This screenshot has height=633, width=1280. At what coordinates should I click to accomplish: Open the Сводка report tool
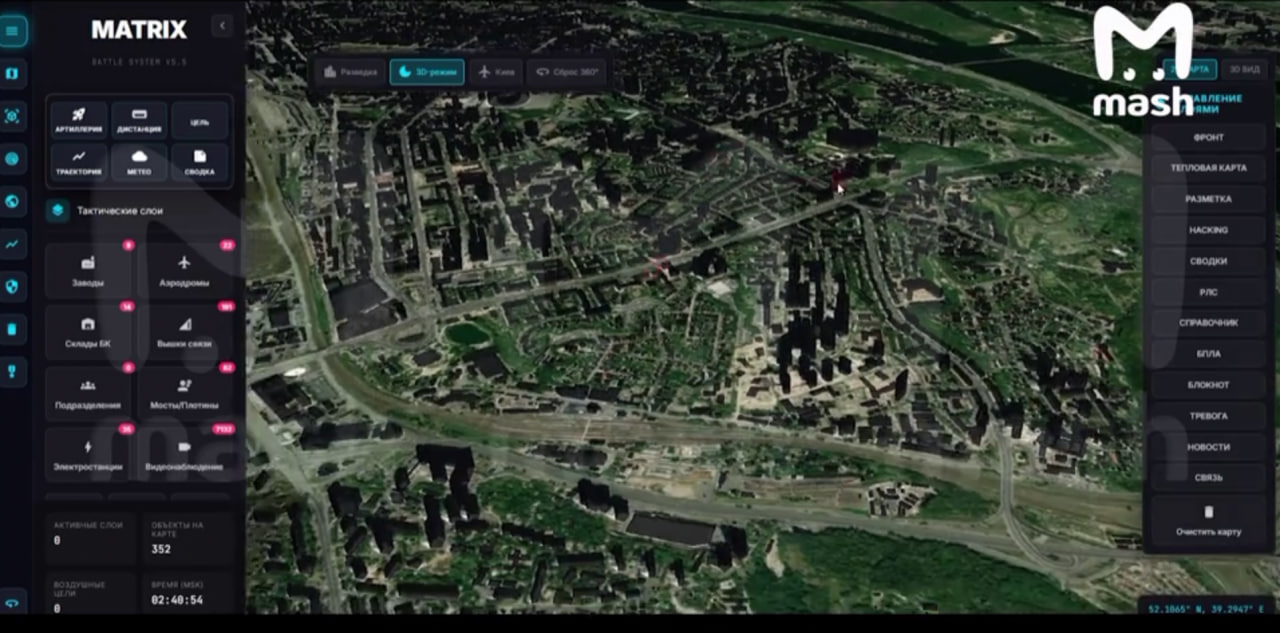199,162
